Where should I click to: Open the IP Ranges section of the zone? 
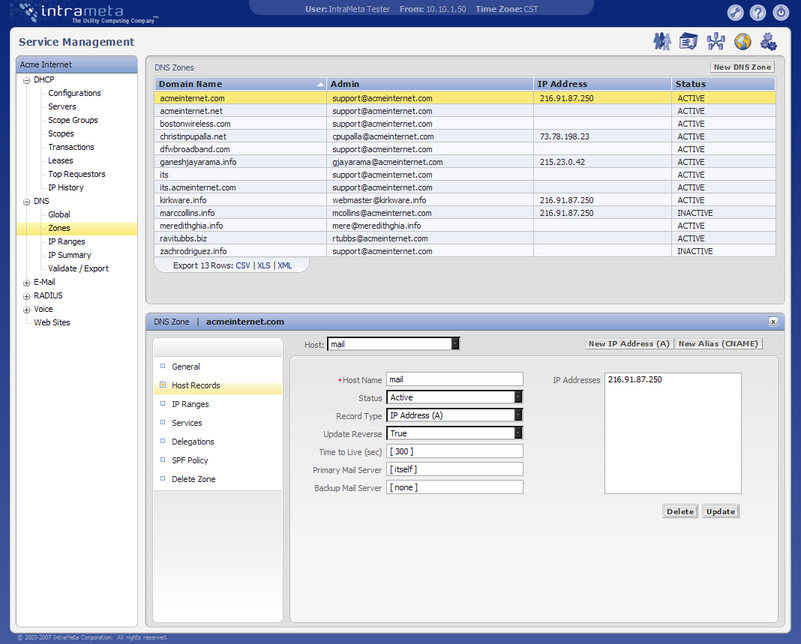[x=190, y=404]
